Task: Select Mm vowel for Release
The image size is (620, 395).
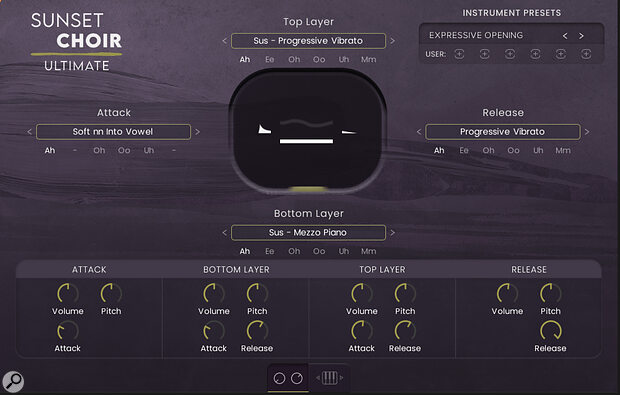Action: coord(563,151)
